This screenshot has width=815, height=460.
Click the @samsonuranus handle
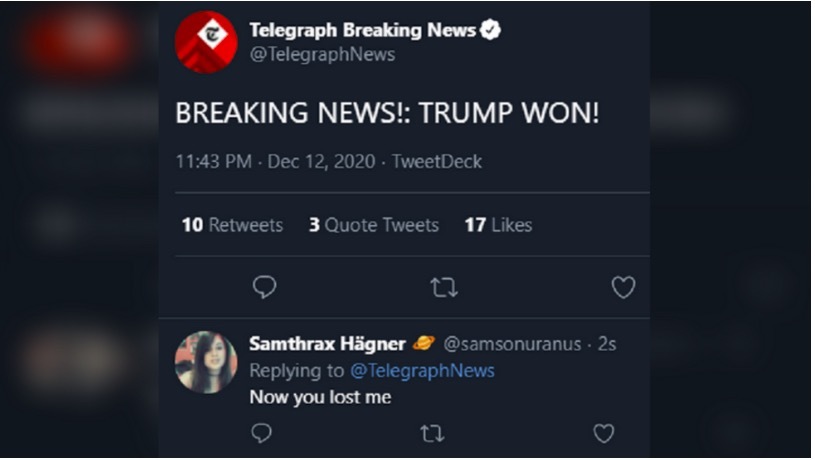[511, 344]
